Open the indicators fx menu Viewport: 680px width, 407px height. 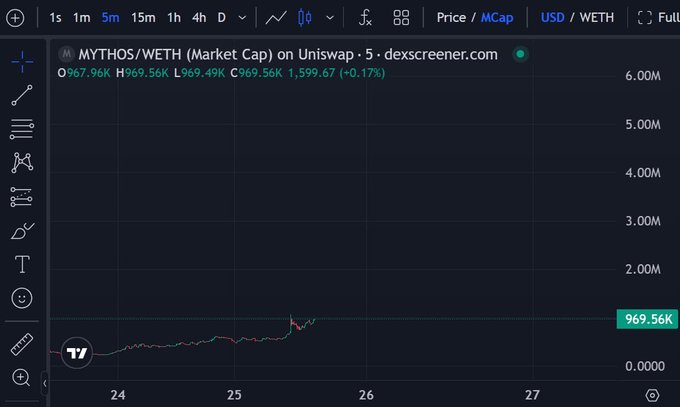[x=365, y=18]
